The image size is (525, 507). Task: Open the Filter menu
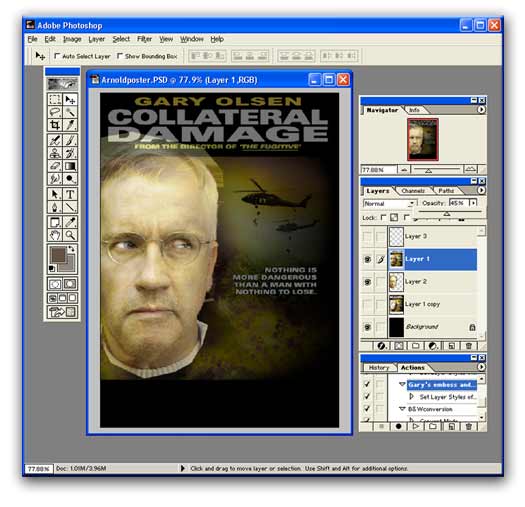click(144, 39)
